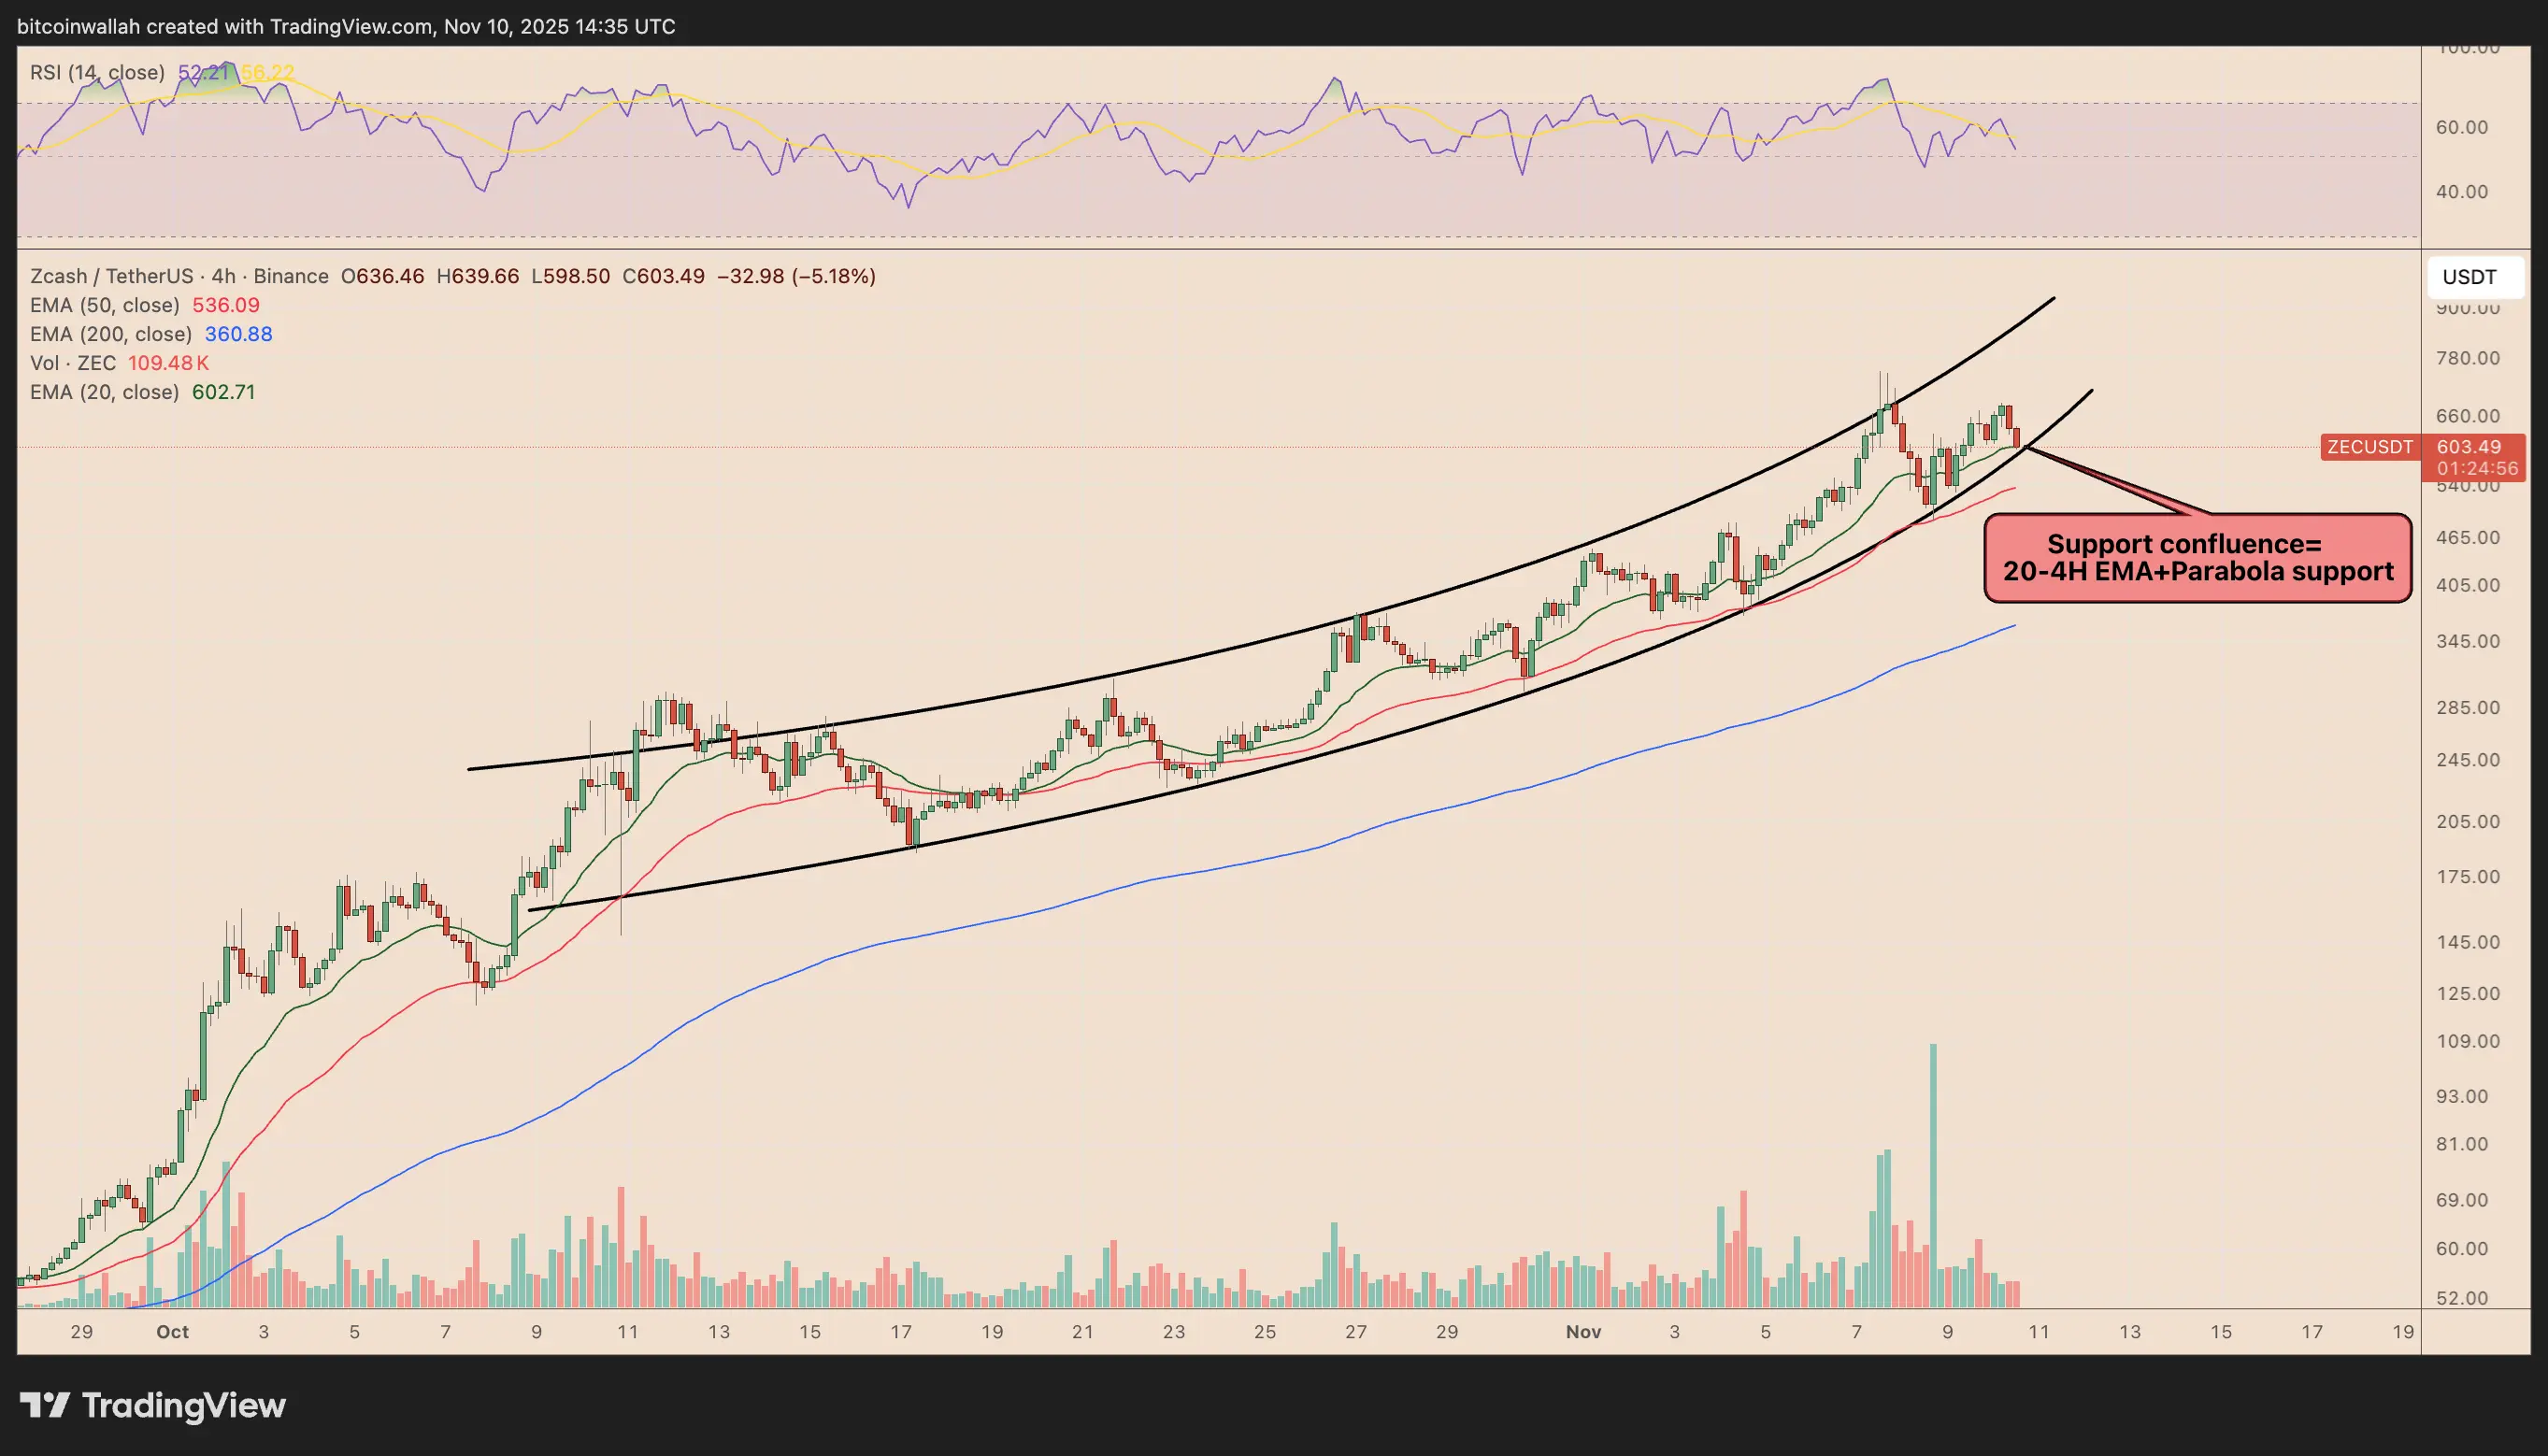Click the Vol · ZEC indicator label
The height and width of the screenshot is (1456, 2548).
click(72, 363)
